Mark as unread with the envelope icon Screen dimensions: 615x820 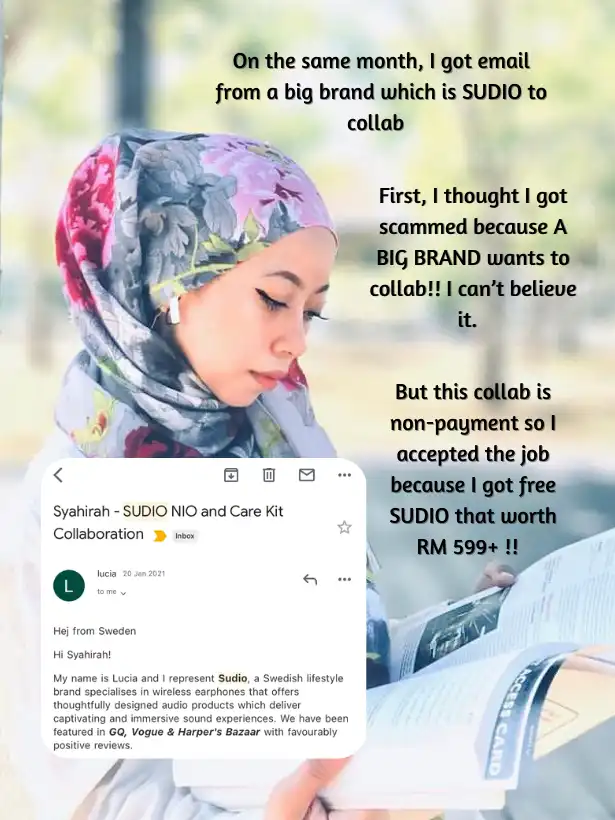point(306,475)
